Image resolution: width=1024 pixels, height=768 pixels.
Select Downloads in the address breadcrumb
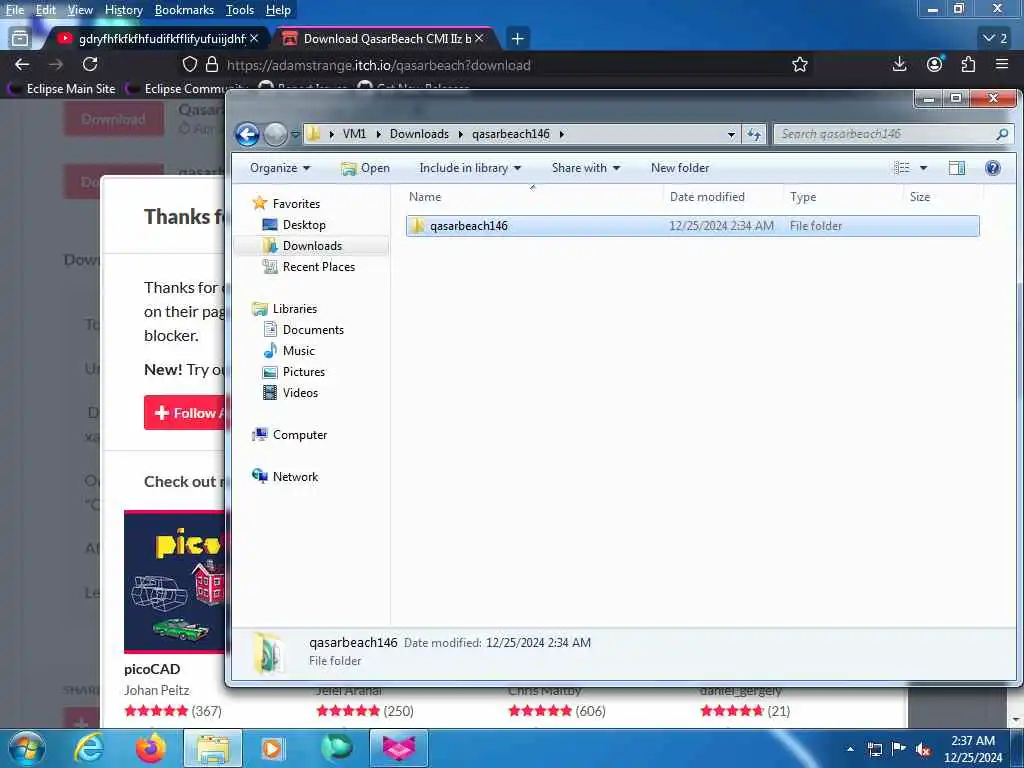pos(419,134)
